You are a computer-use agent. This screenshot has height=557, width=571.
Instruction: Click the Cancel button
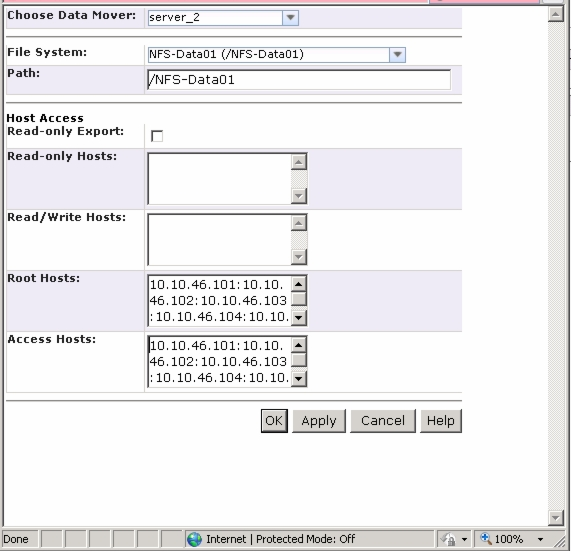tap(383, 421)
